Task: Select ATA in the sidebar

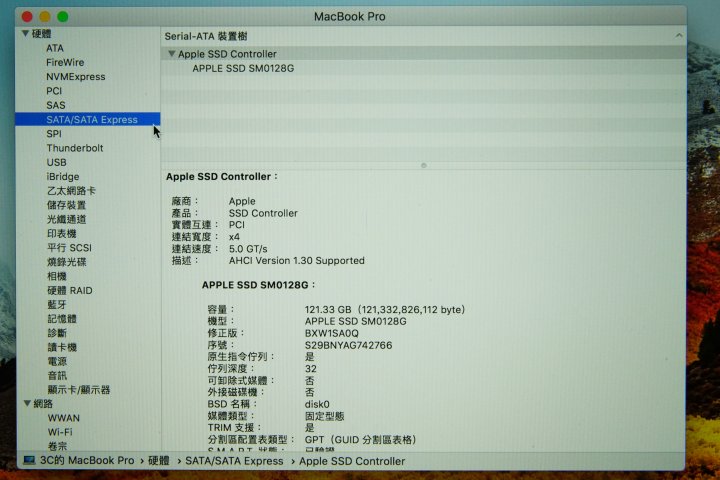Action: pyautogui.click(x=55, y=48)
